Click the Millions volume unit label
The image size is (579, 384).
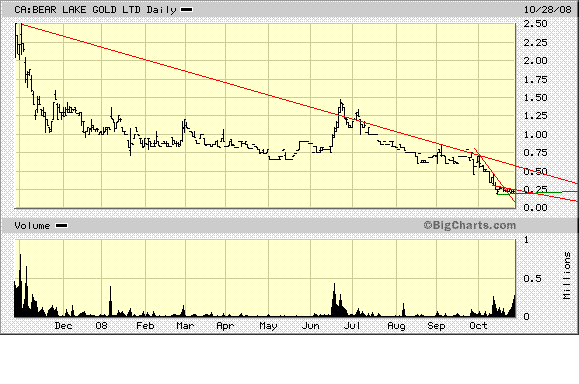point(567,275)
